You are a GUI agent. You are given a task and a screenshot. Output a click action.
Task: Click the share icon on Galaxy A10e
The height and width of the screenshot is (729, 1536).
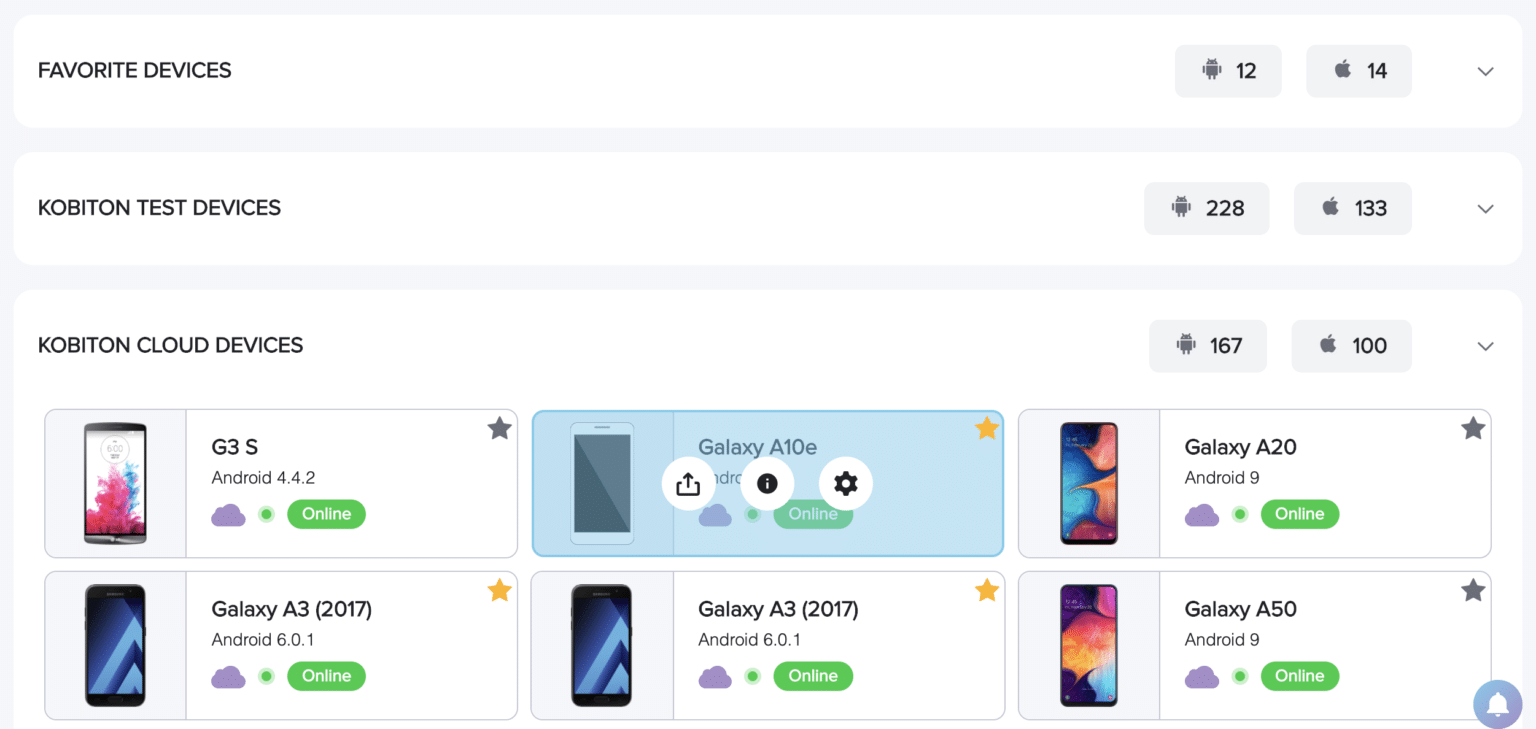click(688, 484)
